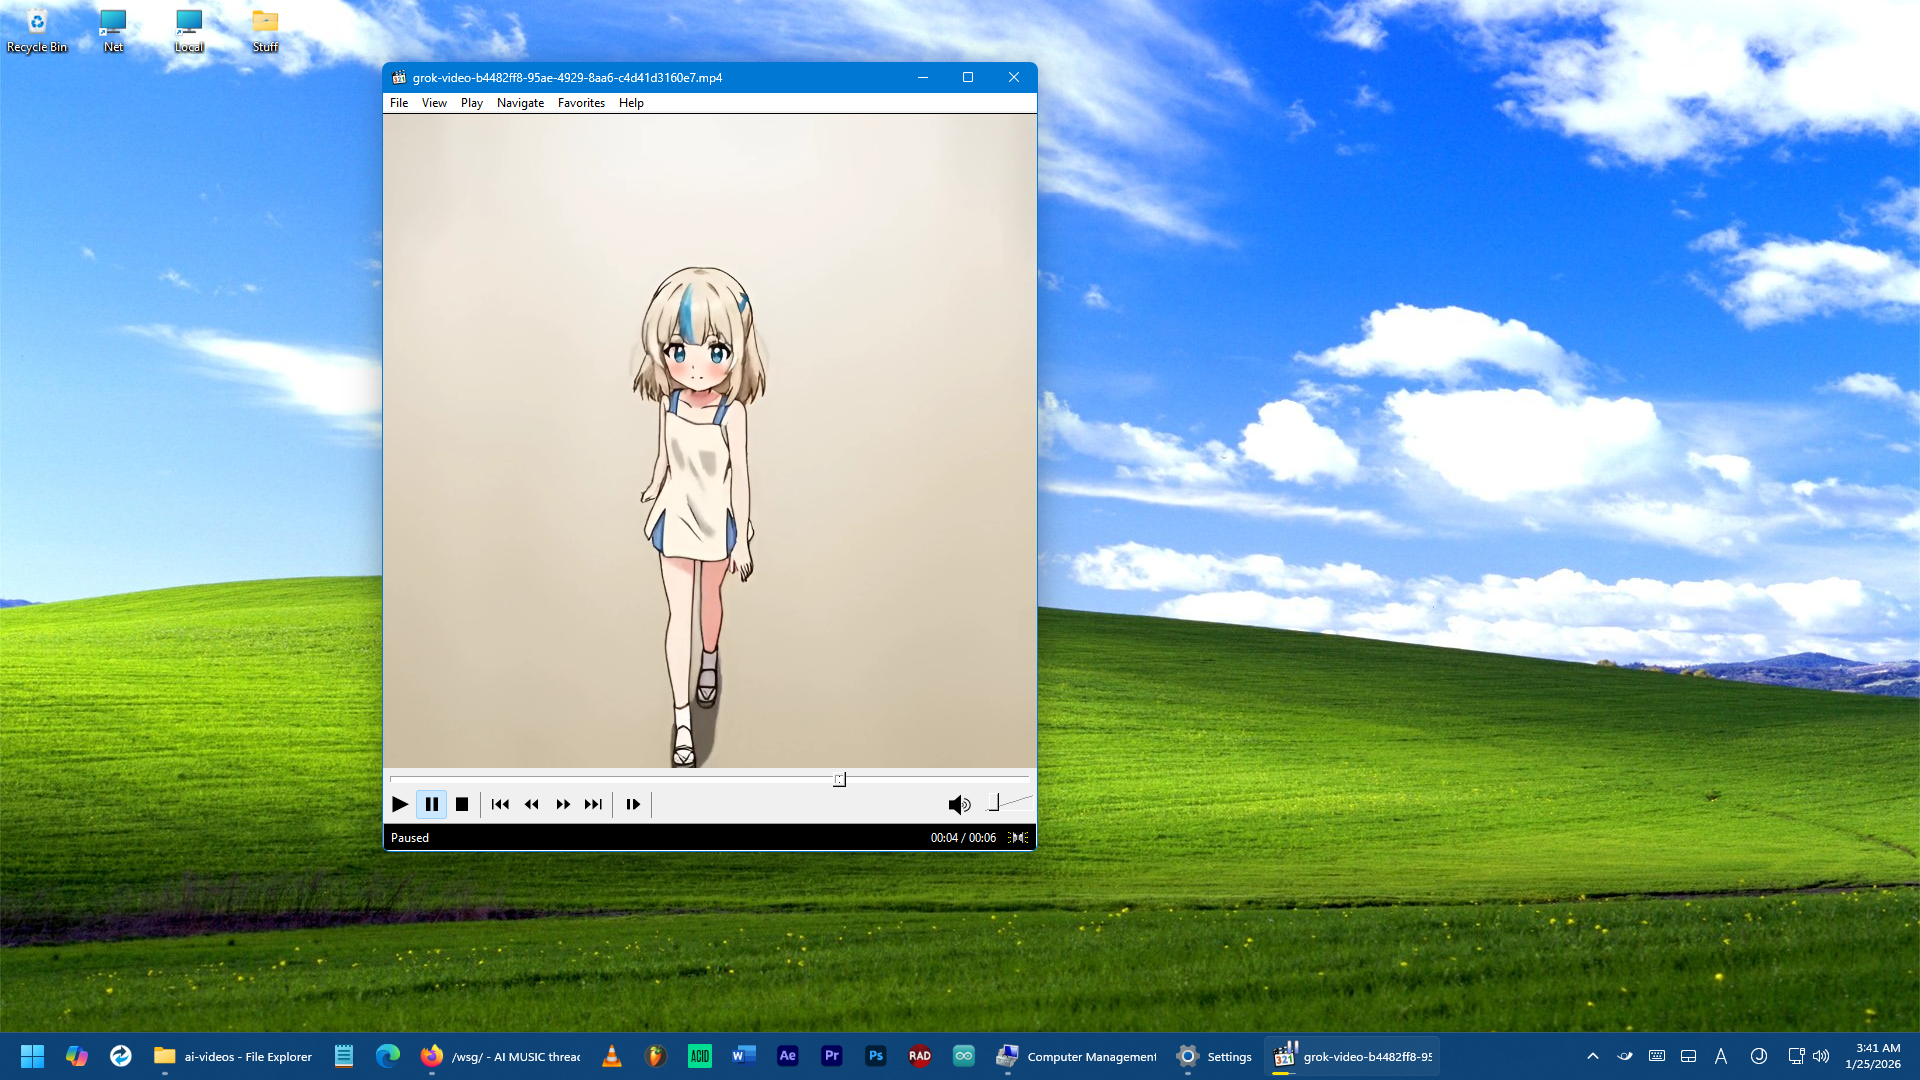Screen dimensions: 1920x1080
Task: Click the 00:04 / 00:06 time display
Action: point(962,838)
